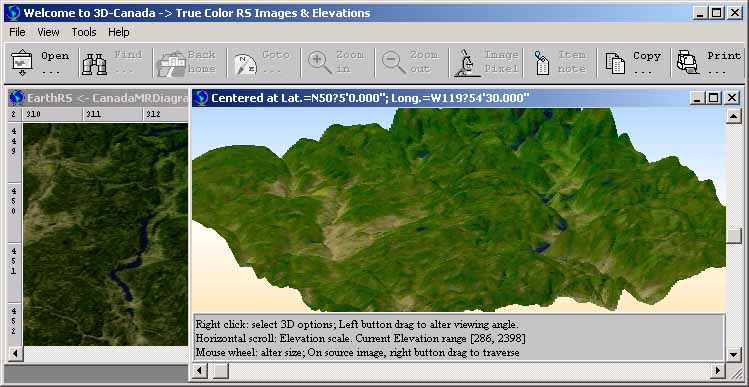Click the Zoom in magnifier icon
749x387 pixels.
[320, 63]
